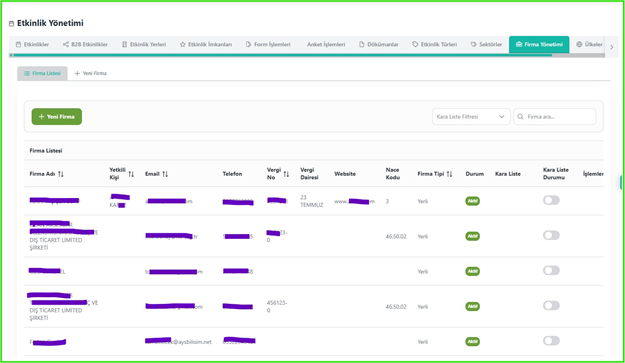
Task: Sort by Vergi No arrows
Action: [286, 174]
